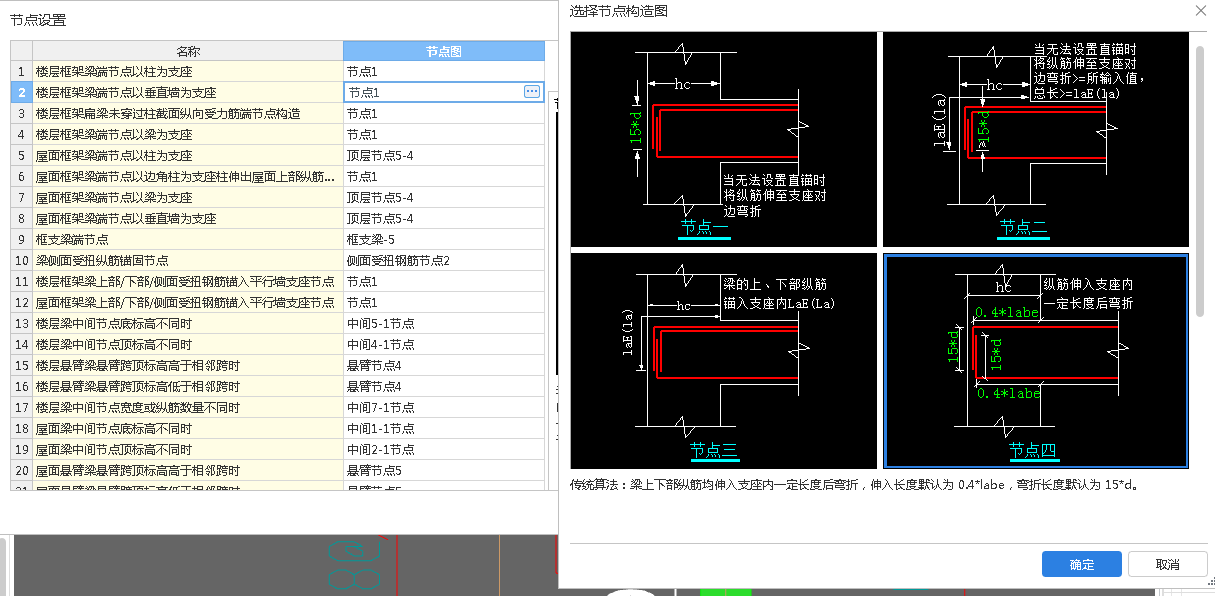The width and height of the screenshot is (1215, 596).
Task: Click the vertical scrollbar in node diagram dialog
Action: [x=1200, y=180]
